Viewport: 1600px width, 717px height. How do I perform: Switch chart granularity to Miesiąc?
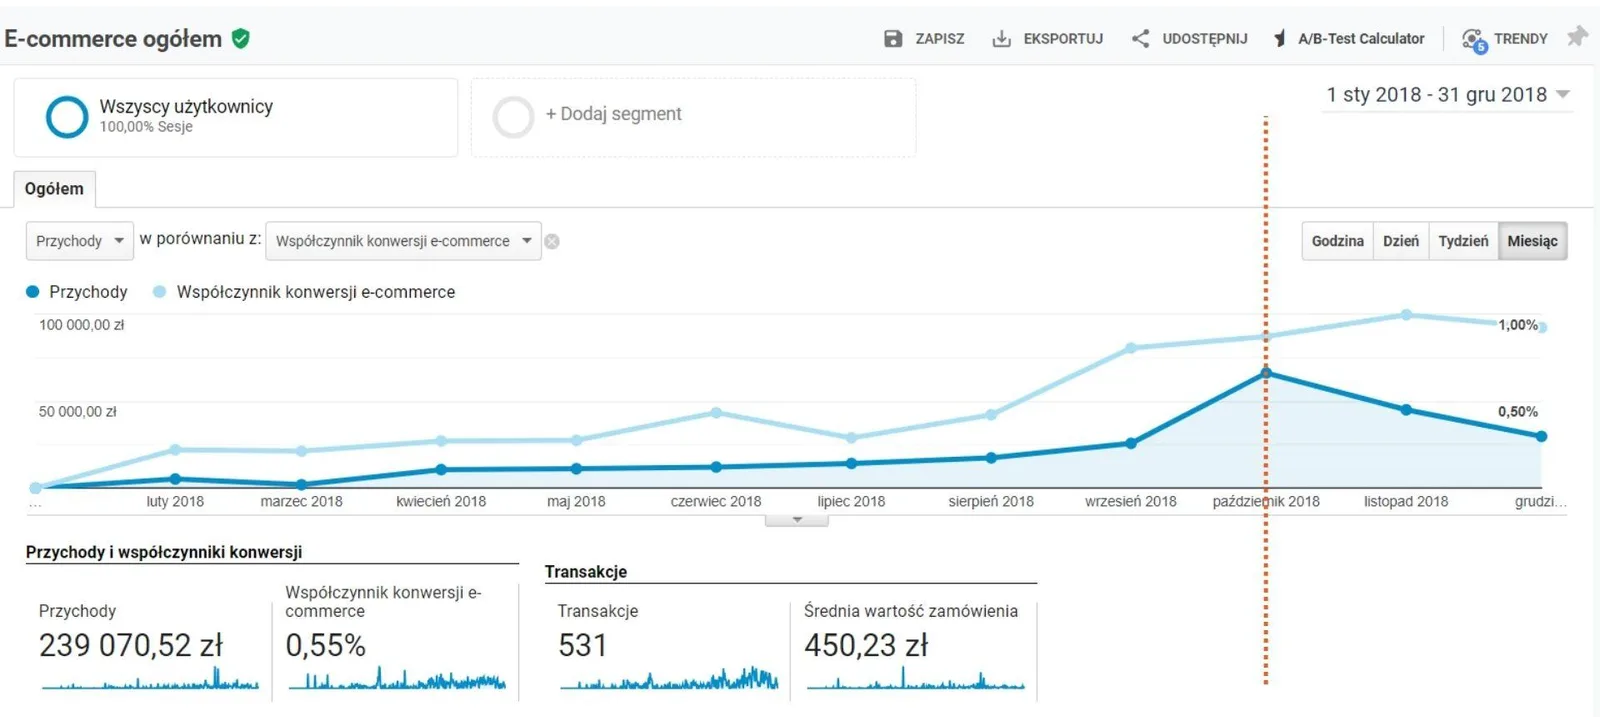tap(1532, 241)
